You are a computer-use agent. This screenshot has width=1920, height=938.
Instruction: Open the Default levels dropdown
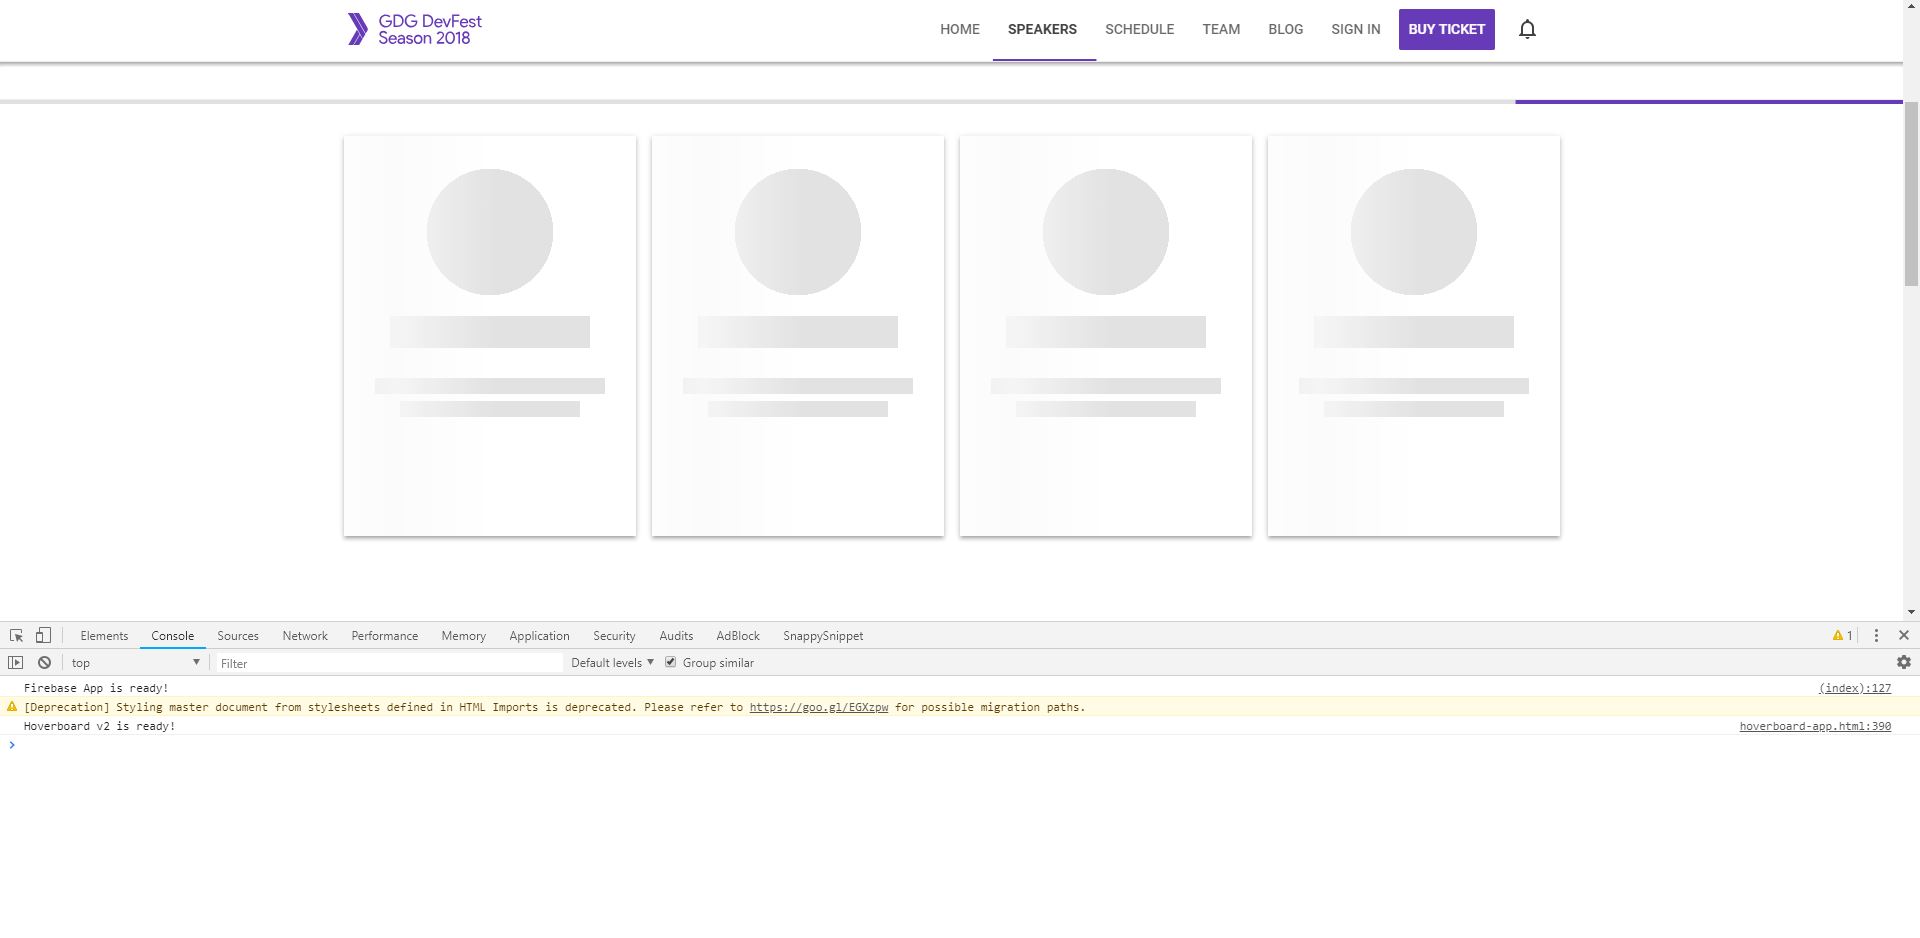point(611,662)
